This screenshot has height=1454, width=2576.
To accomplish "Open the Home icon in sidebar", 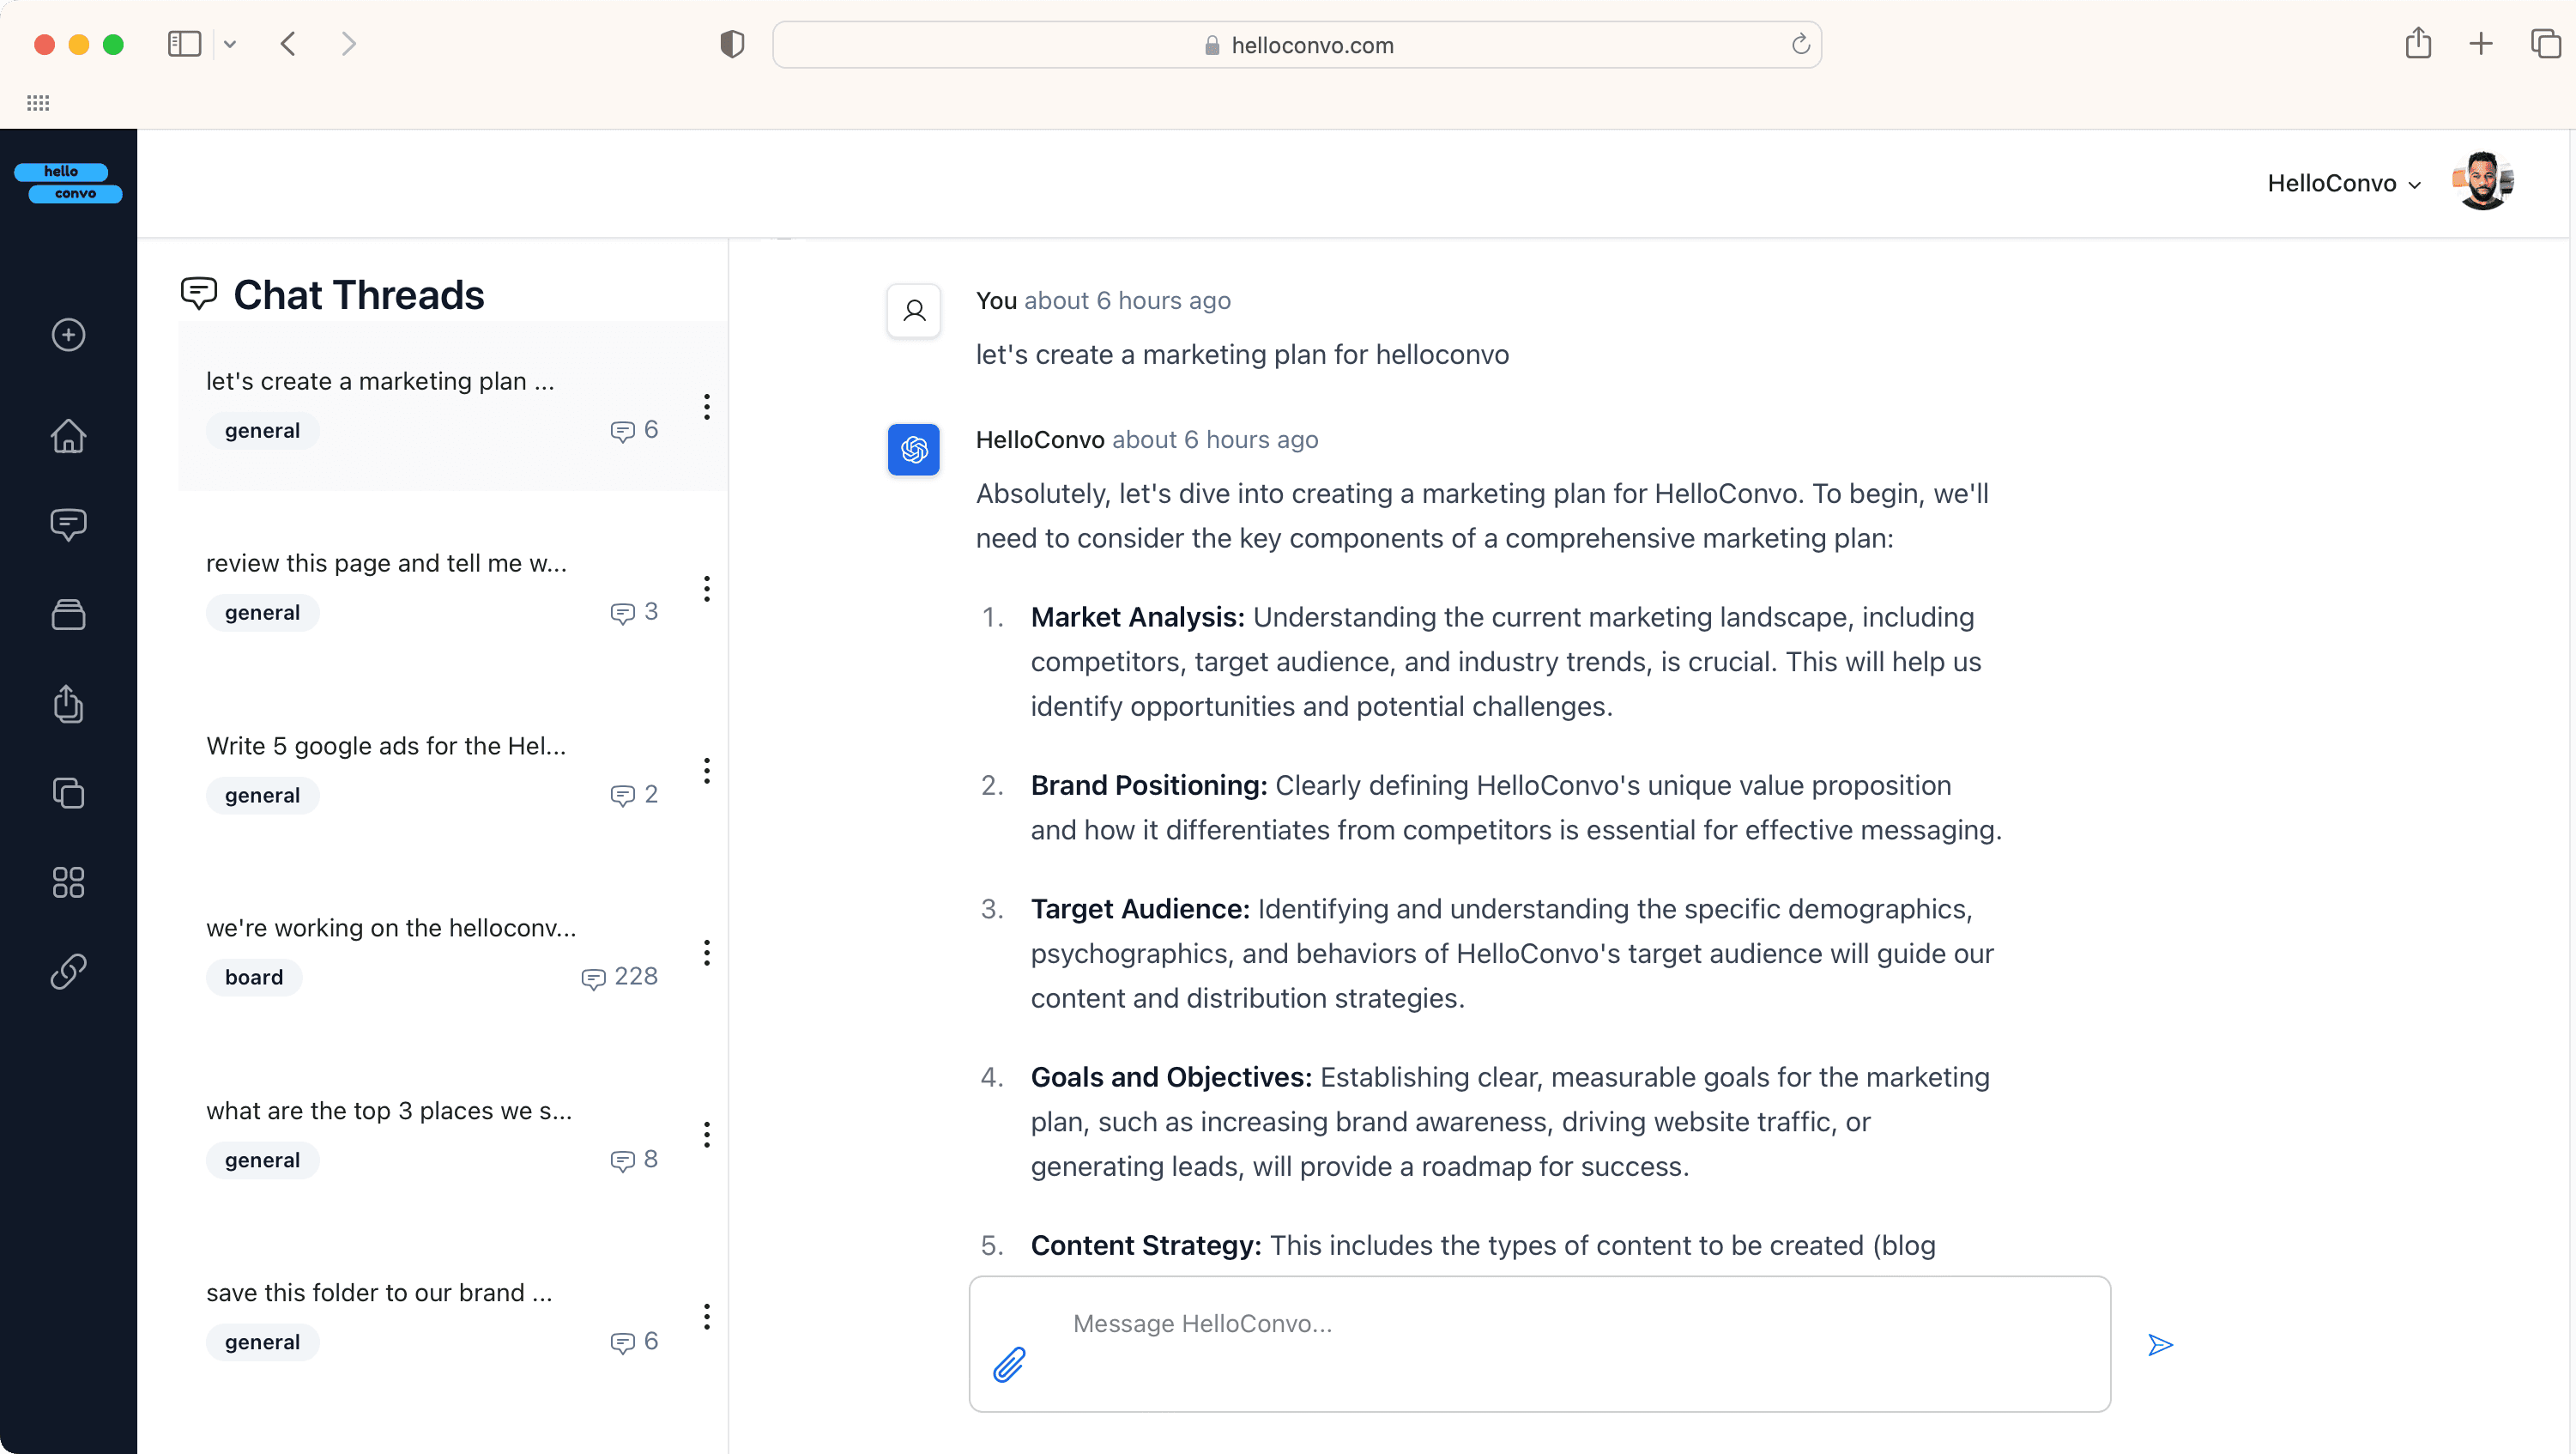I will point(68,436).
